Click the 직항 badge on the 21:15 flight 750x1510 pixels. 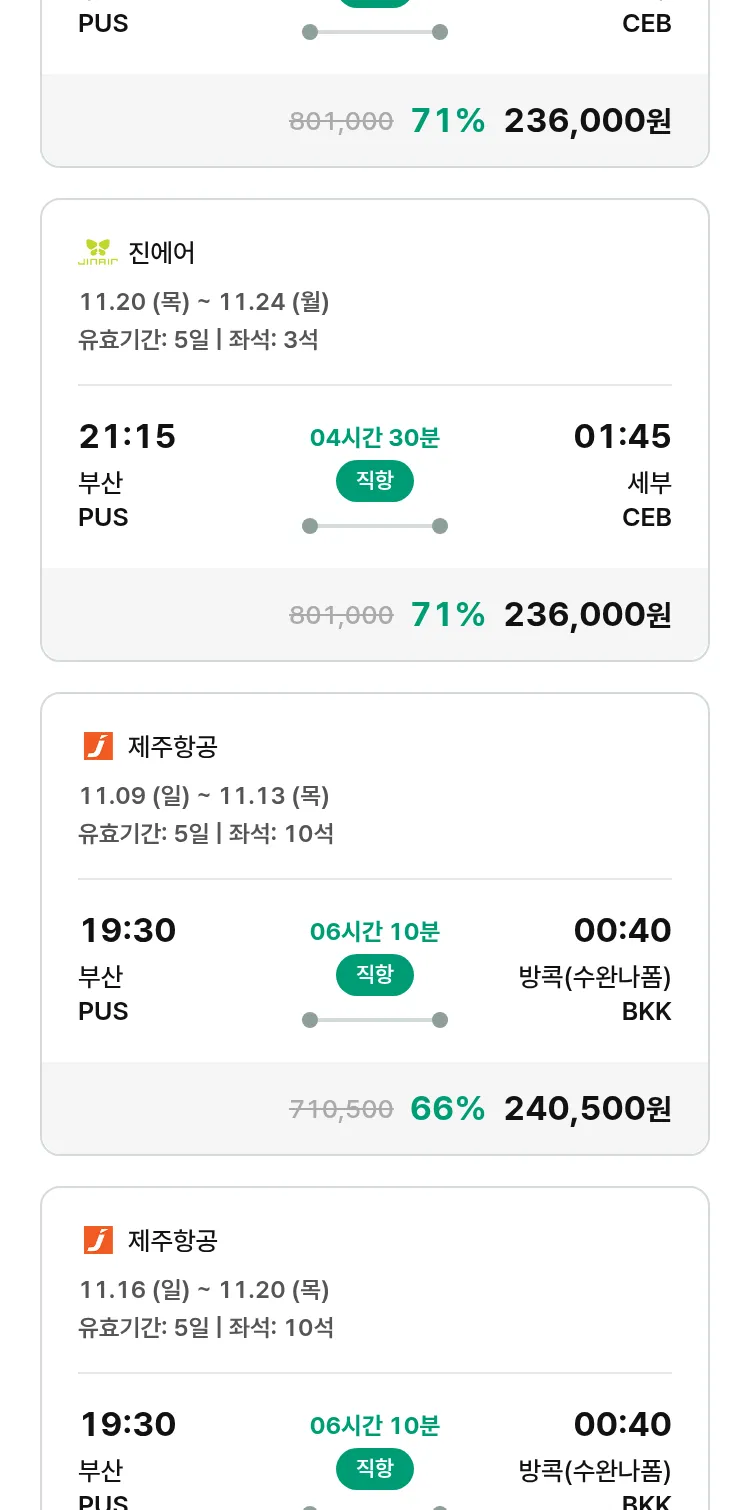point(375,481)
